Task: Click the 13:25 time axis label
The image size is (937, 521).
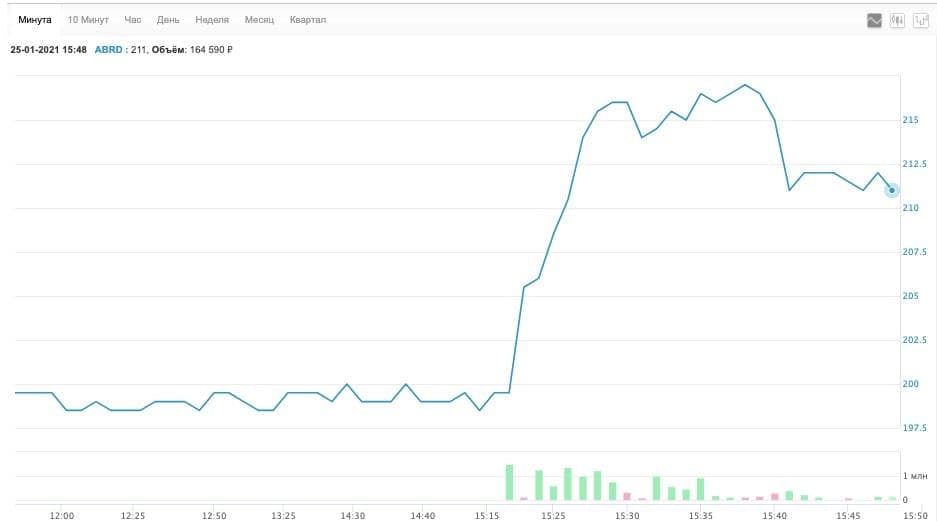Action: click(283, 516)
